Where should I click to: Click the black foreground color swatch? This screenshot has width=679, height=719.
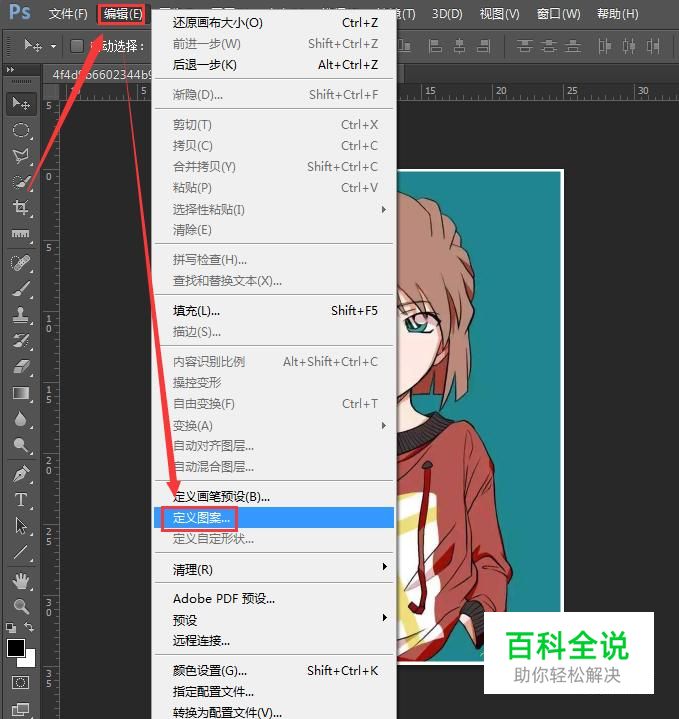pyautogui.click(x=16, y=647)
